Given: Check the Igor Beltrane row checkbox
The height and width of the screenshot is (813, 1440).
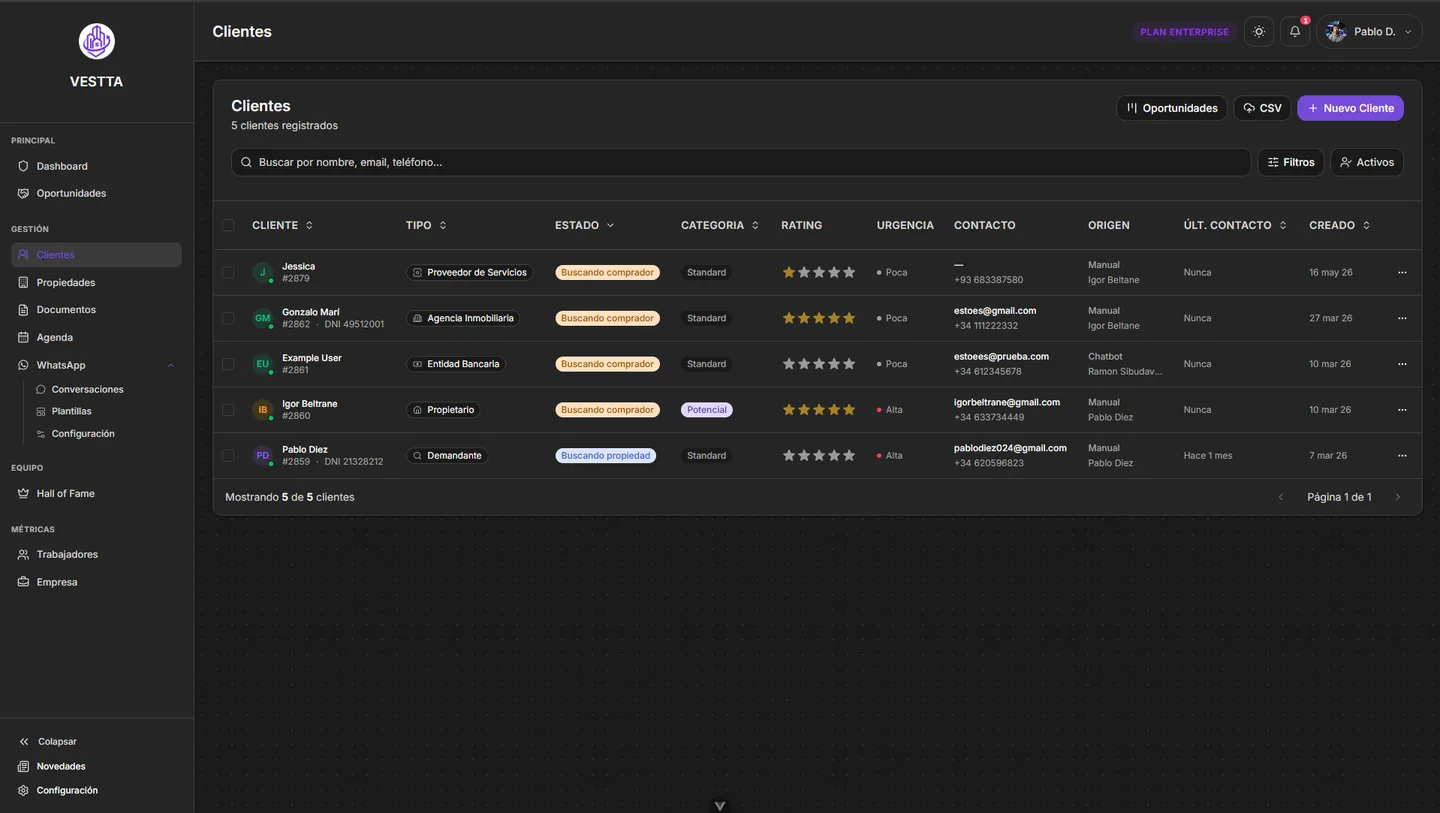Looking at the screenshot, I should (x=228, y=410).
